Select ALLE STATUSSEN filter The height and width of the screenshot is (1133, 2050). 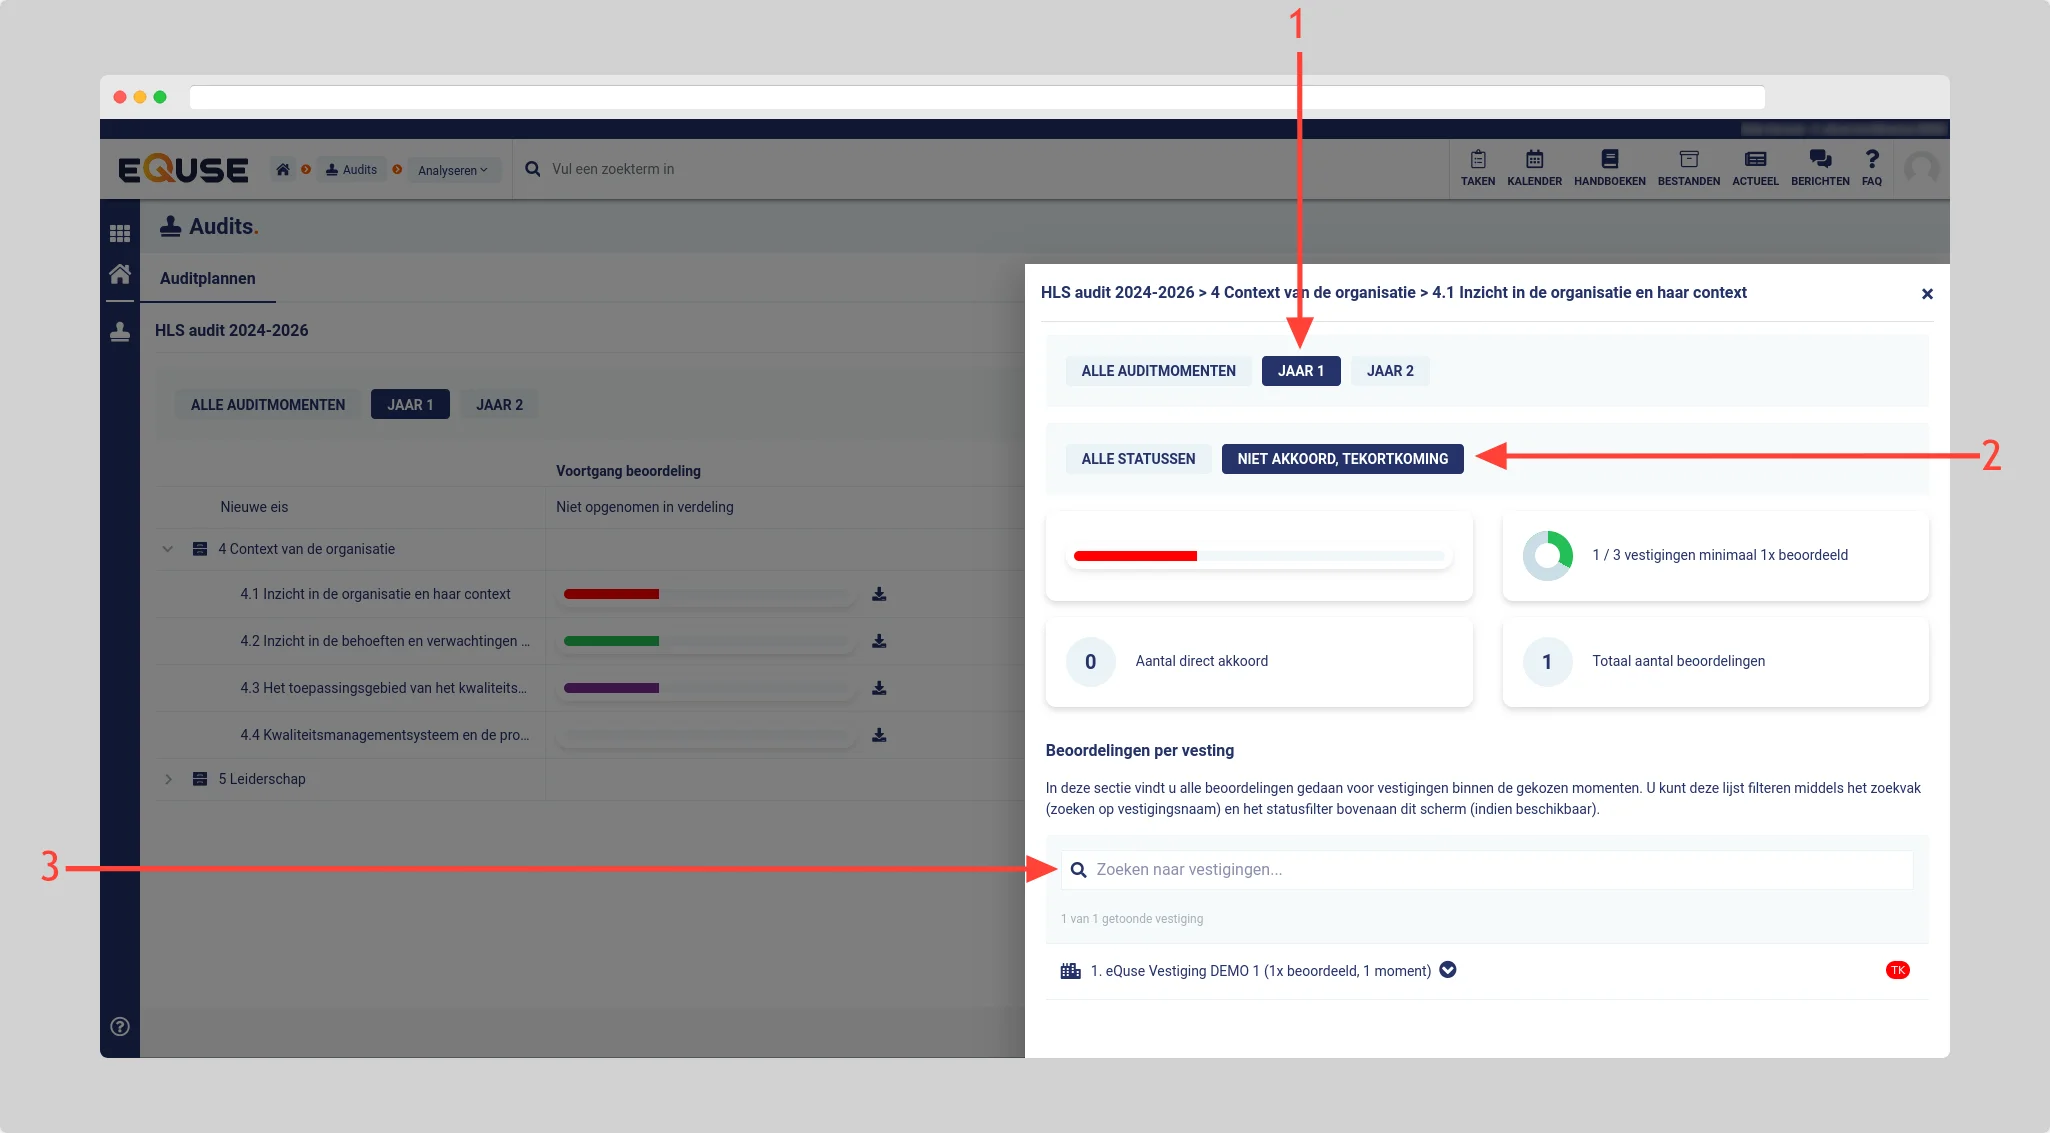coord(1138,459)
